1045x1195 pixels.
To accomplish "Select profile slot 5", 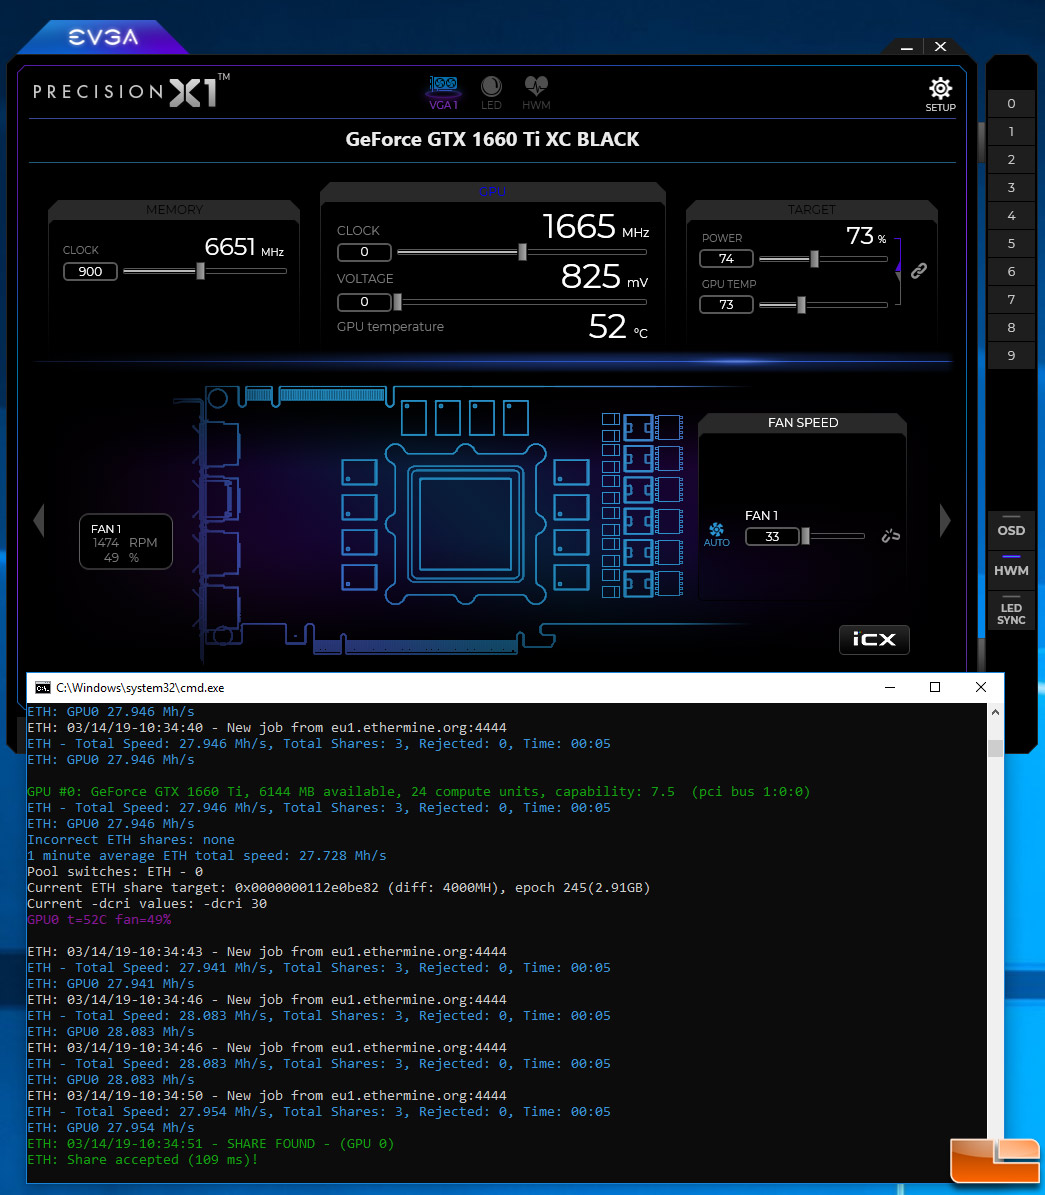I will coord(1011,244).
